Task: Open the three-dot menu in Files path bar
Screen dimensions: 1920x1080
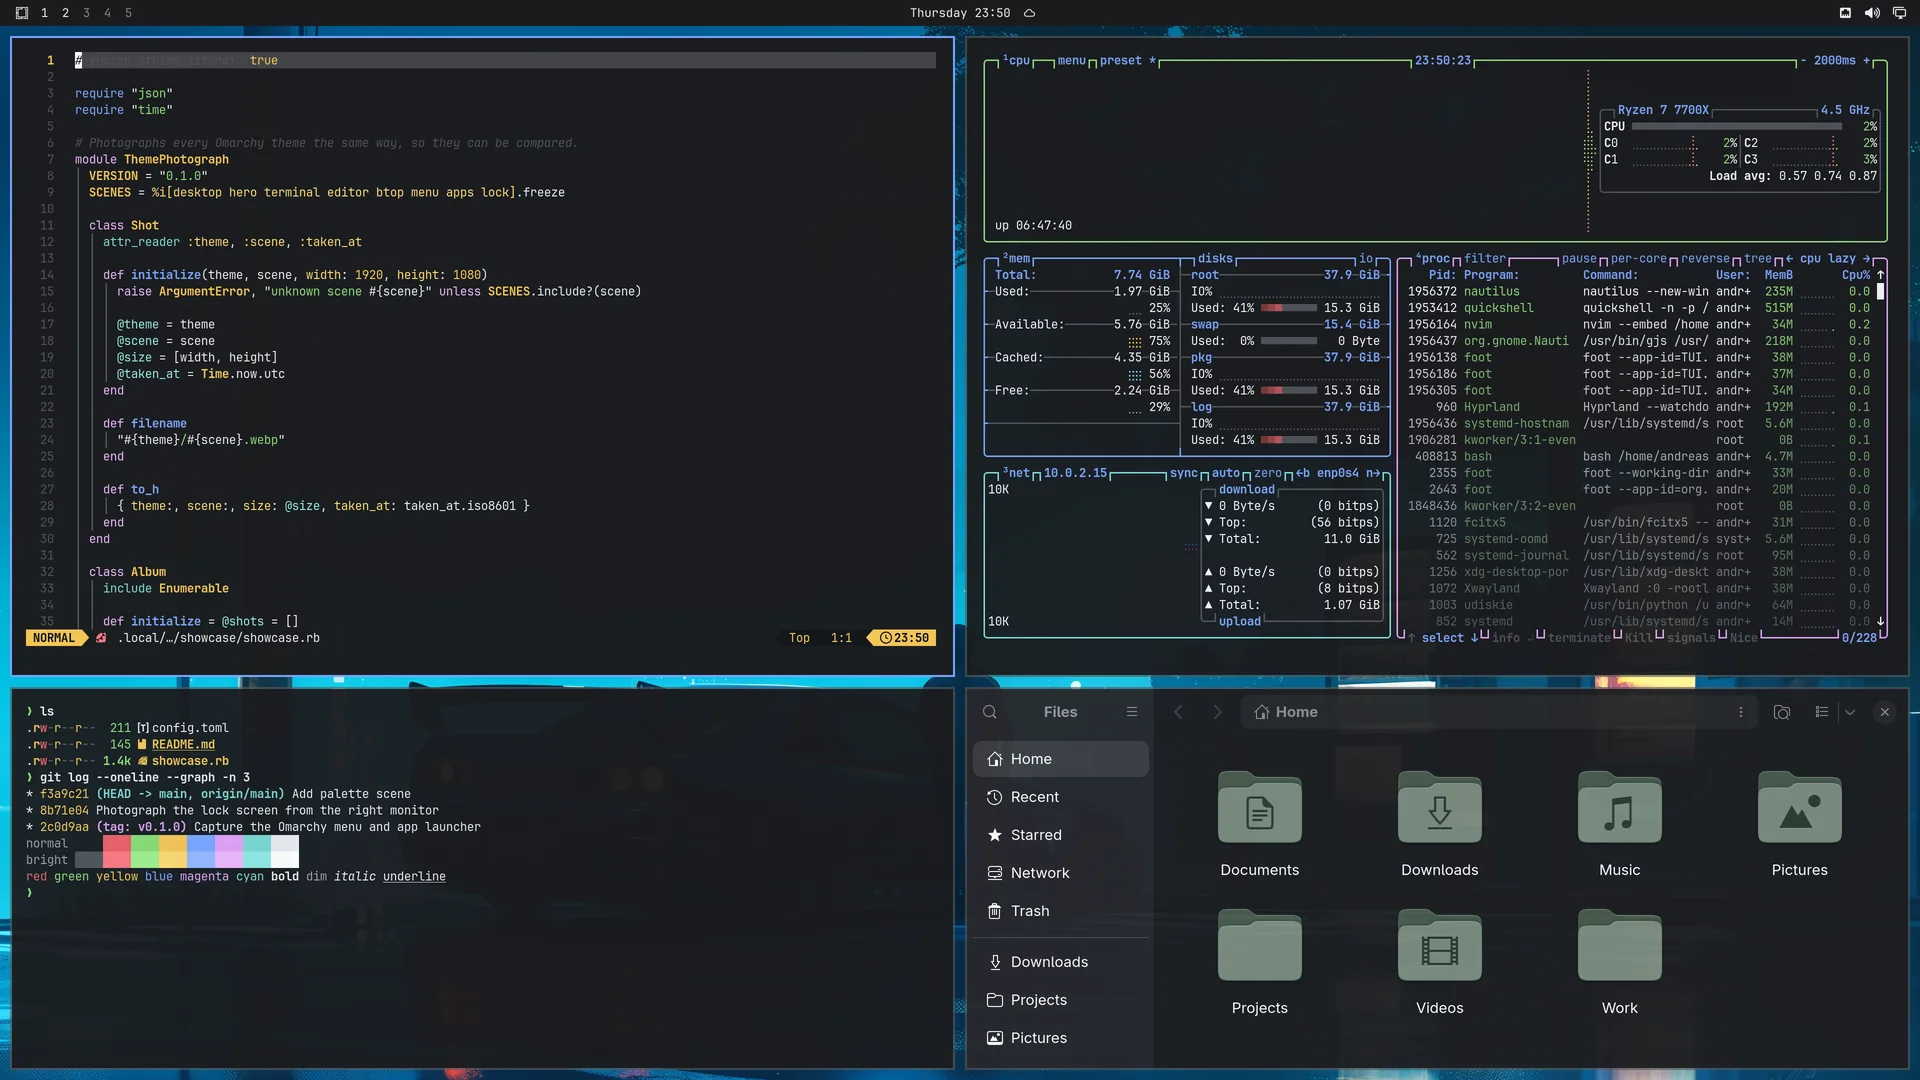Action: click(x=1741, y=712)
